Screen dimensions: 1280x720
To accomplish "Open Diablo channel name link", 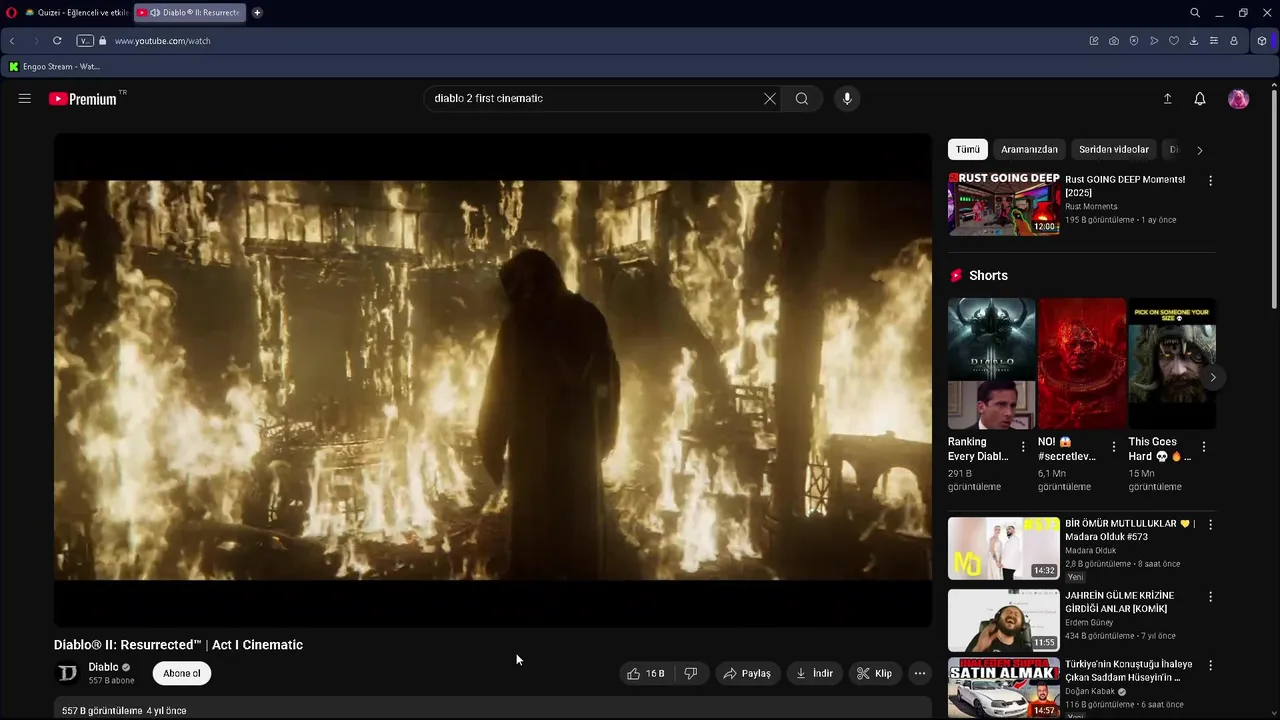I will pos(103,667).
